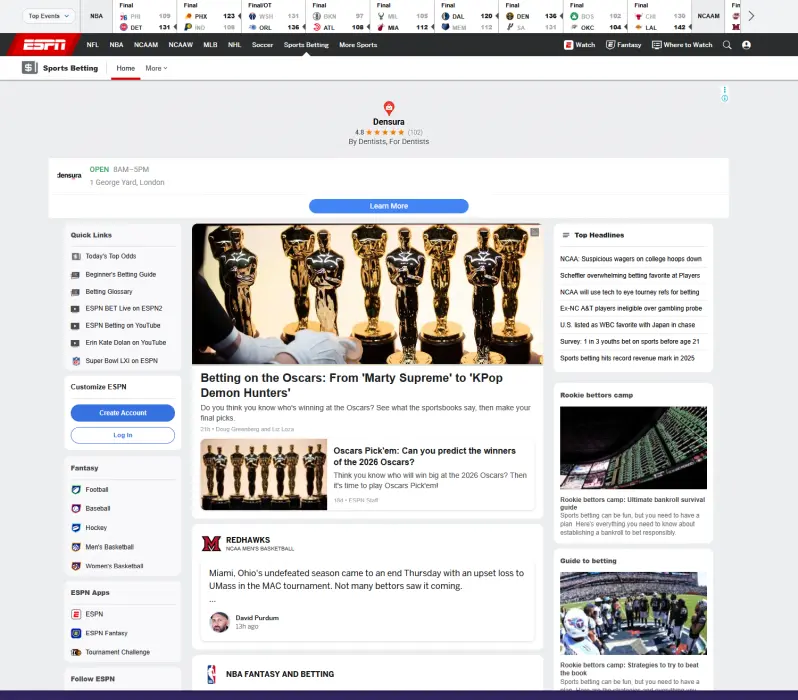
Task: Click the ESPN Betting on YouTube video icon
Action: coord(75,326)
